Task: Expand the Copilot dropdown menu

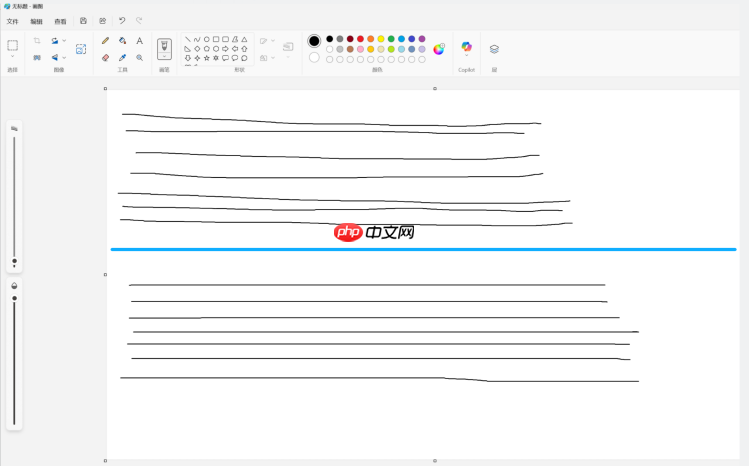Action: pos(466,57)
